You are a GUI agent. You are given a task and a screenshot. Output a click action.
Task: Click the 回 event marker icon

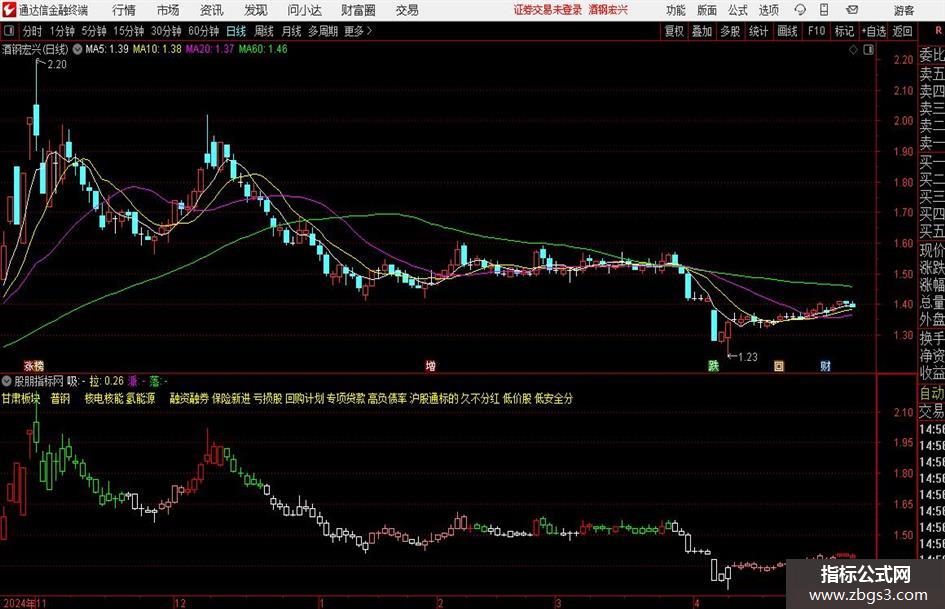(x=779, y=365)
